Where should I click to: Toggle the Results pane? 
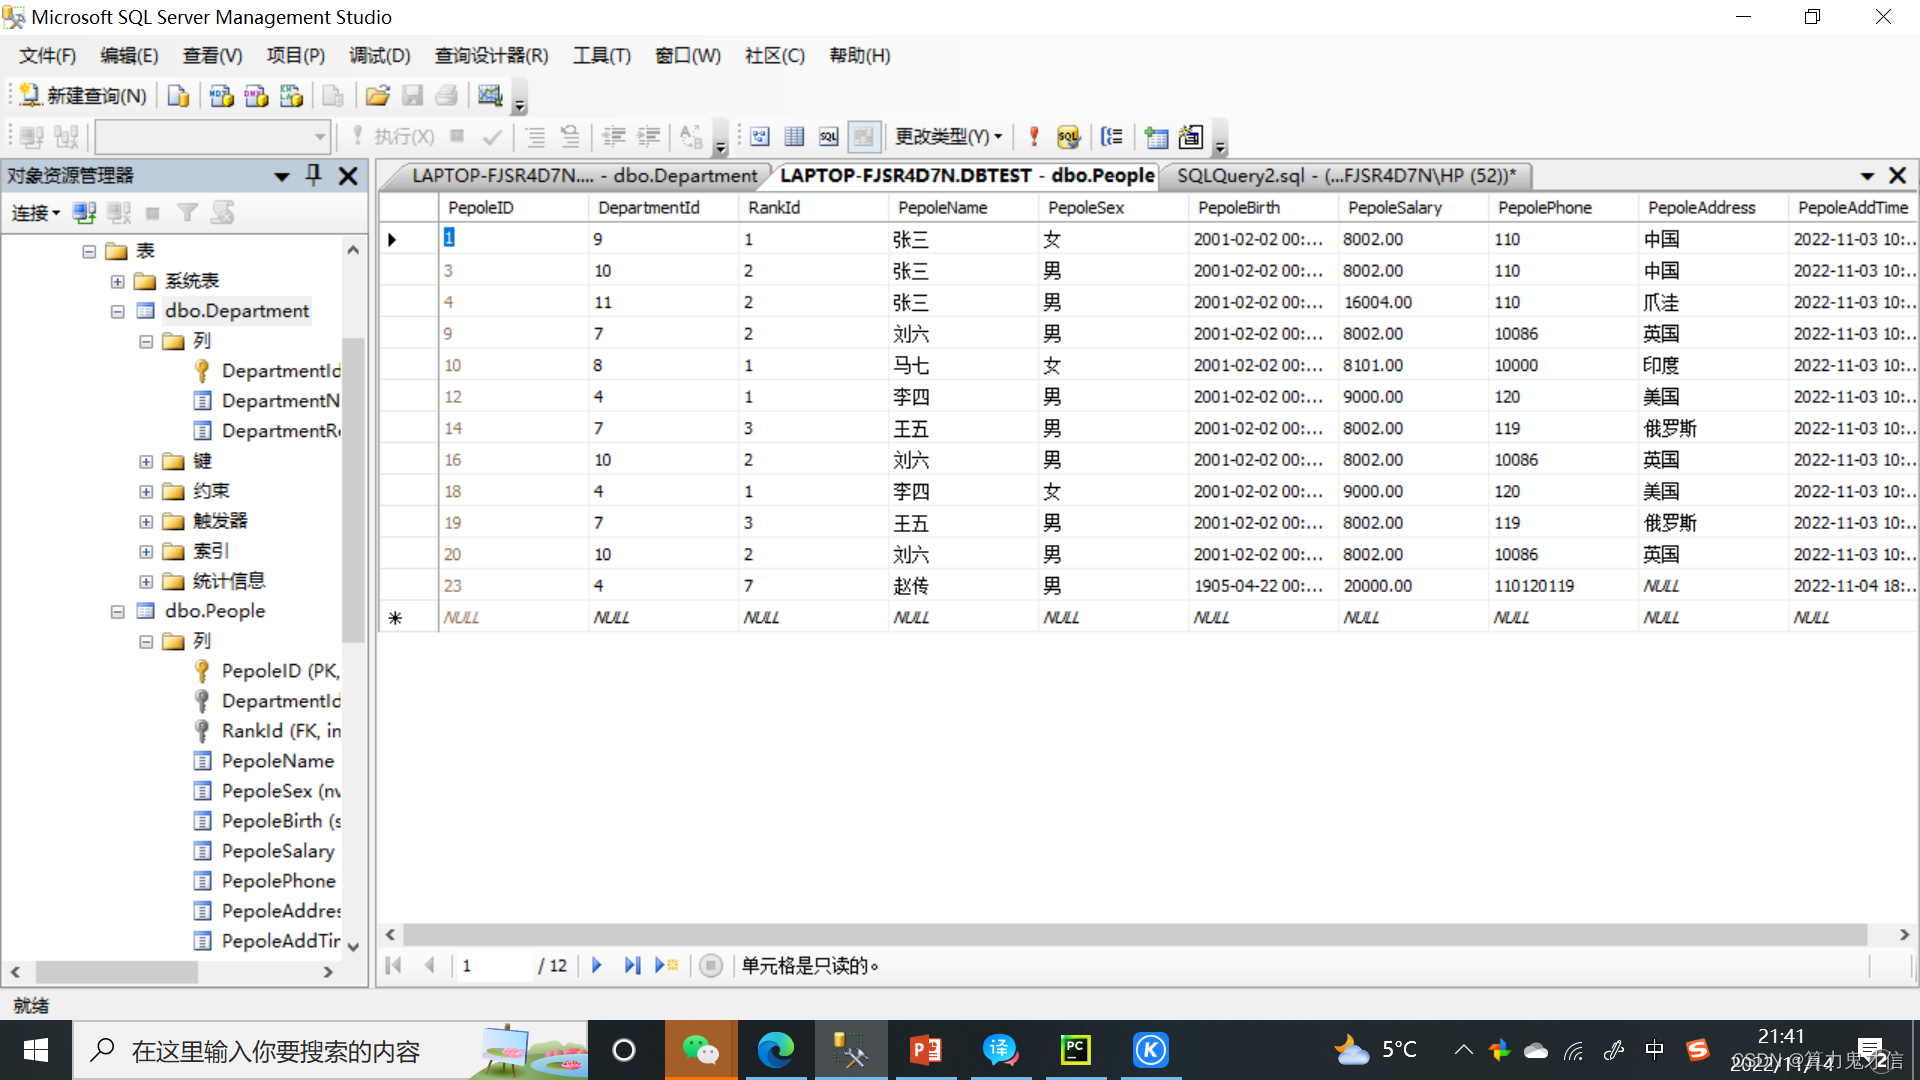click(863, 136)
